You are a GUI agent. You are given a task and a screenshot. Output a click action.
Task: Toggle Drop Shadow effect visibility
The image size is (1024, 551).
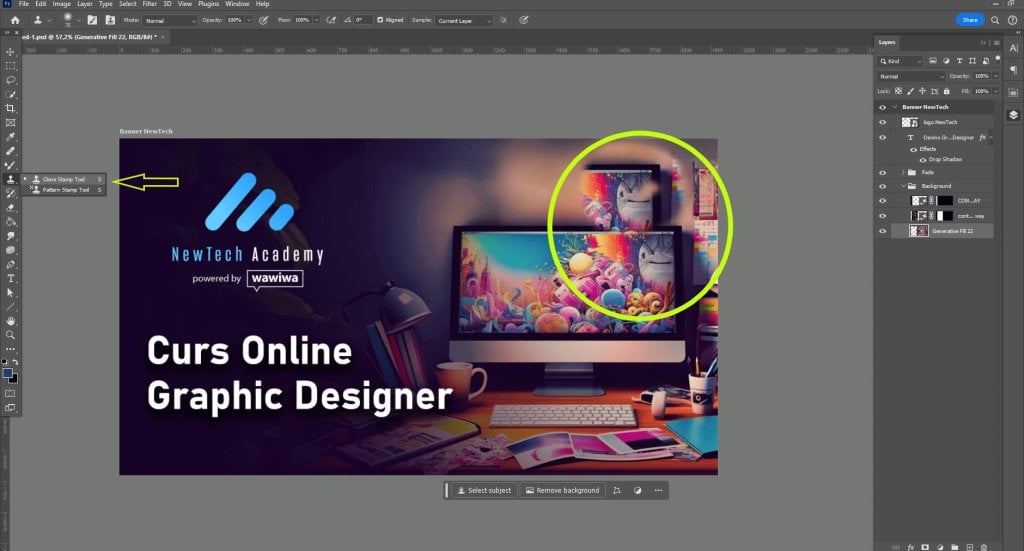(x=923, y=160)
